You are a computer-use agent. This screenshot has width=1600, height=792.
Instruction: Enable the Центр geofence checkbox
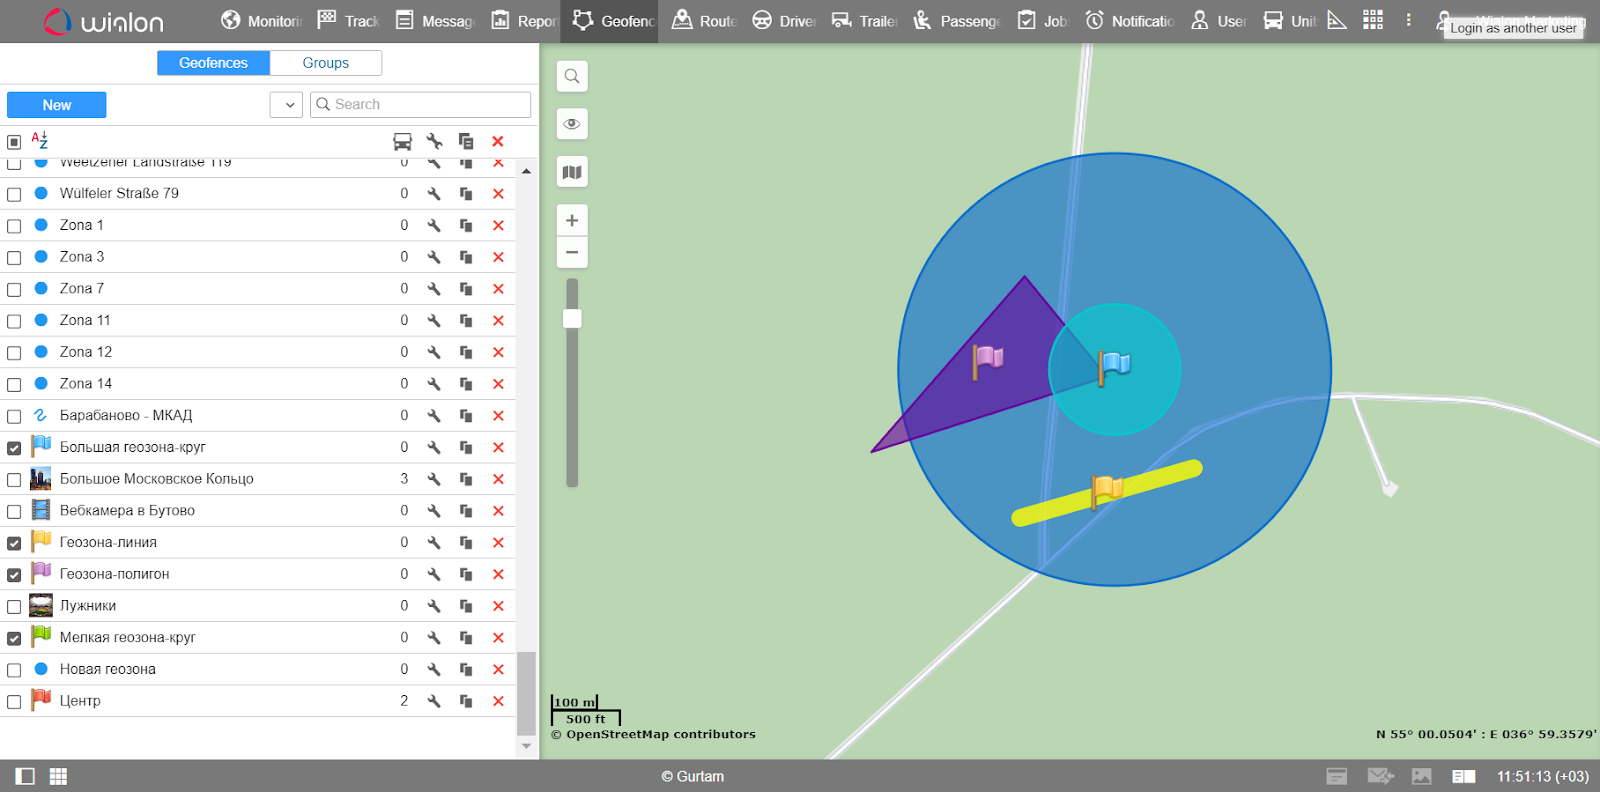14,702
